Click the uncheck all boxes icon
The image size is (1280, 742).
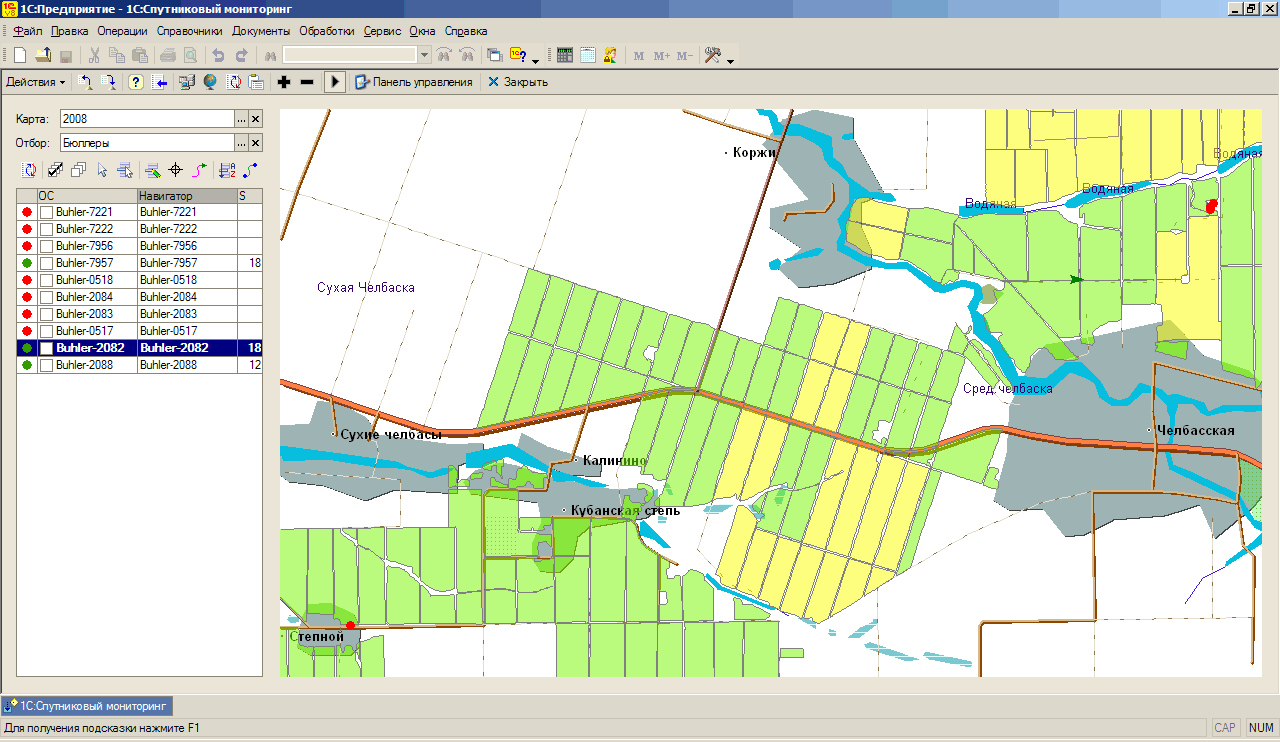coord(79,170)
